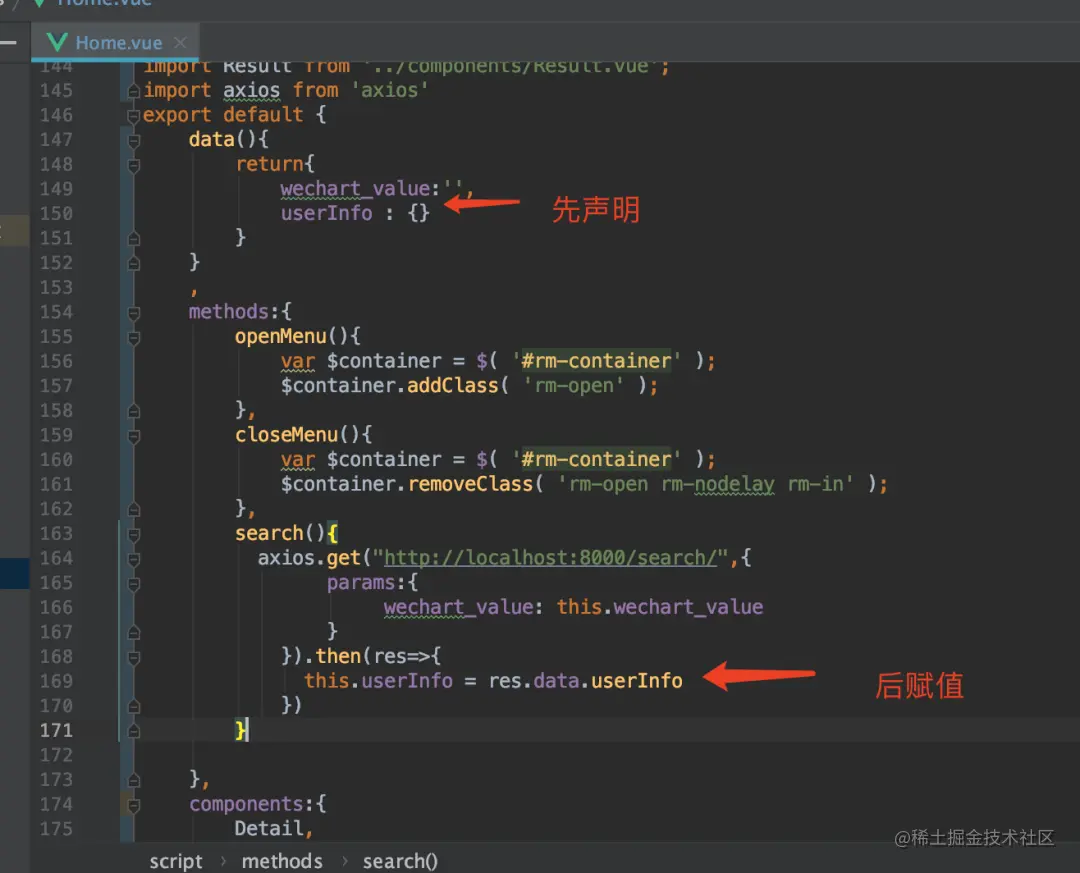Select the script breadcrumb
Image resolution: width=1080 pixels, height=873 pixels.
pos(176,861)
